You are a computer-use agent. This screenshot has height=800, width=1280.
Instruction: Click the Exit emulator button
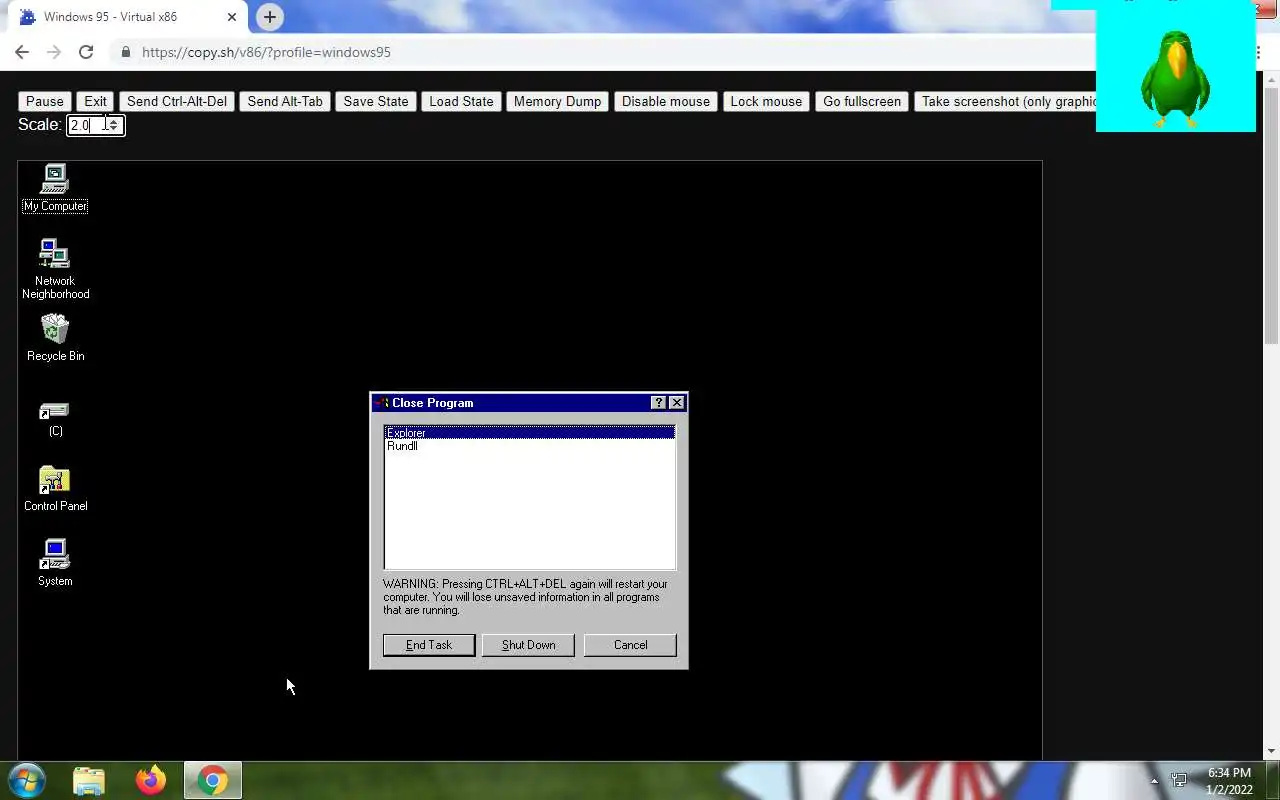pyautogui.click(x=95, y=101)
